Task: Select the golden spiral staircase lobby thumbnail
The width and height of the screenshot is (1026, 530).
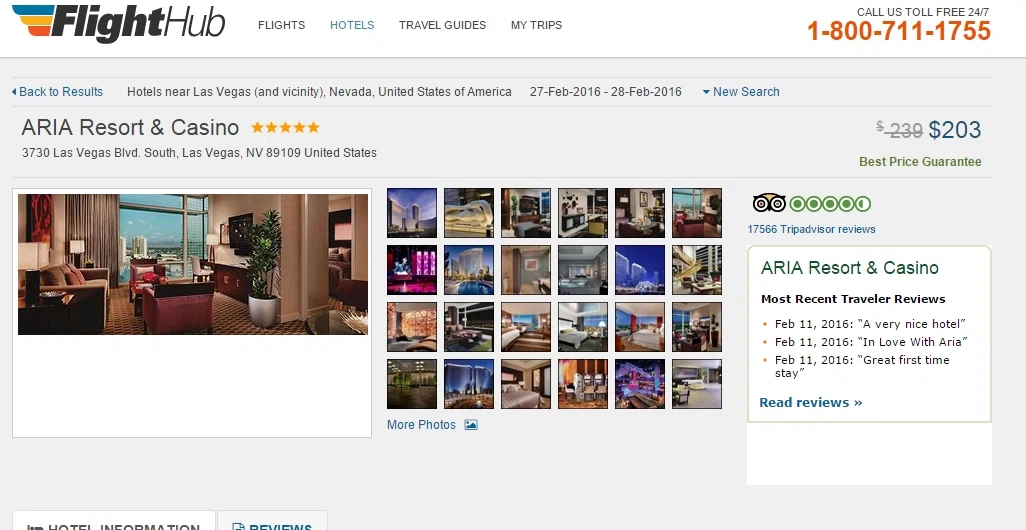Action: (x=696, y=270)
